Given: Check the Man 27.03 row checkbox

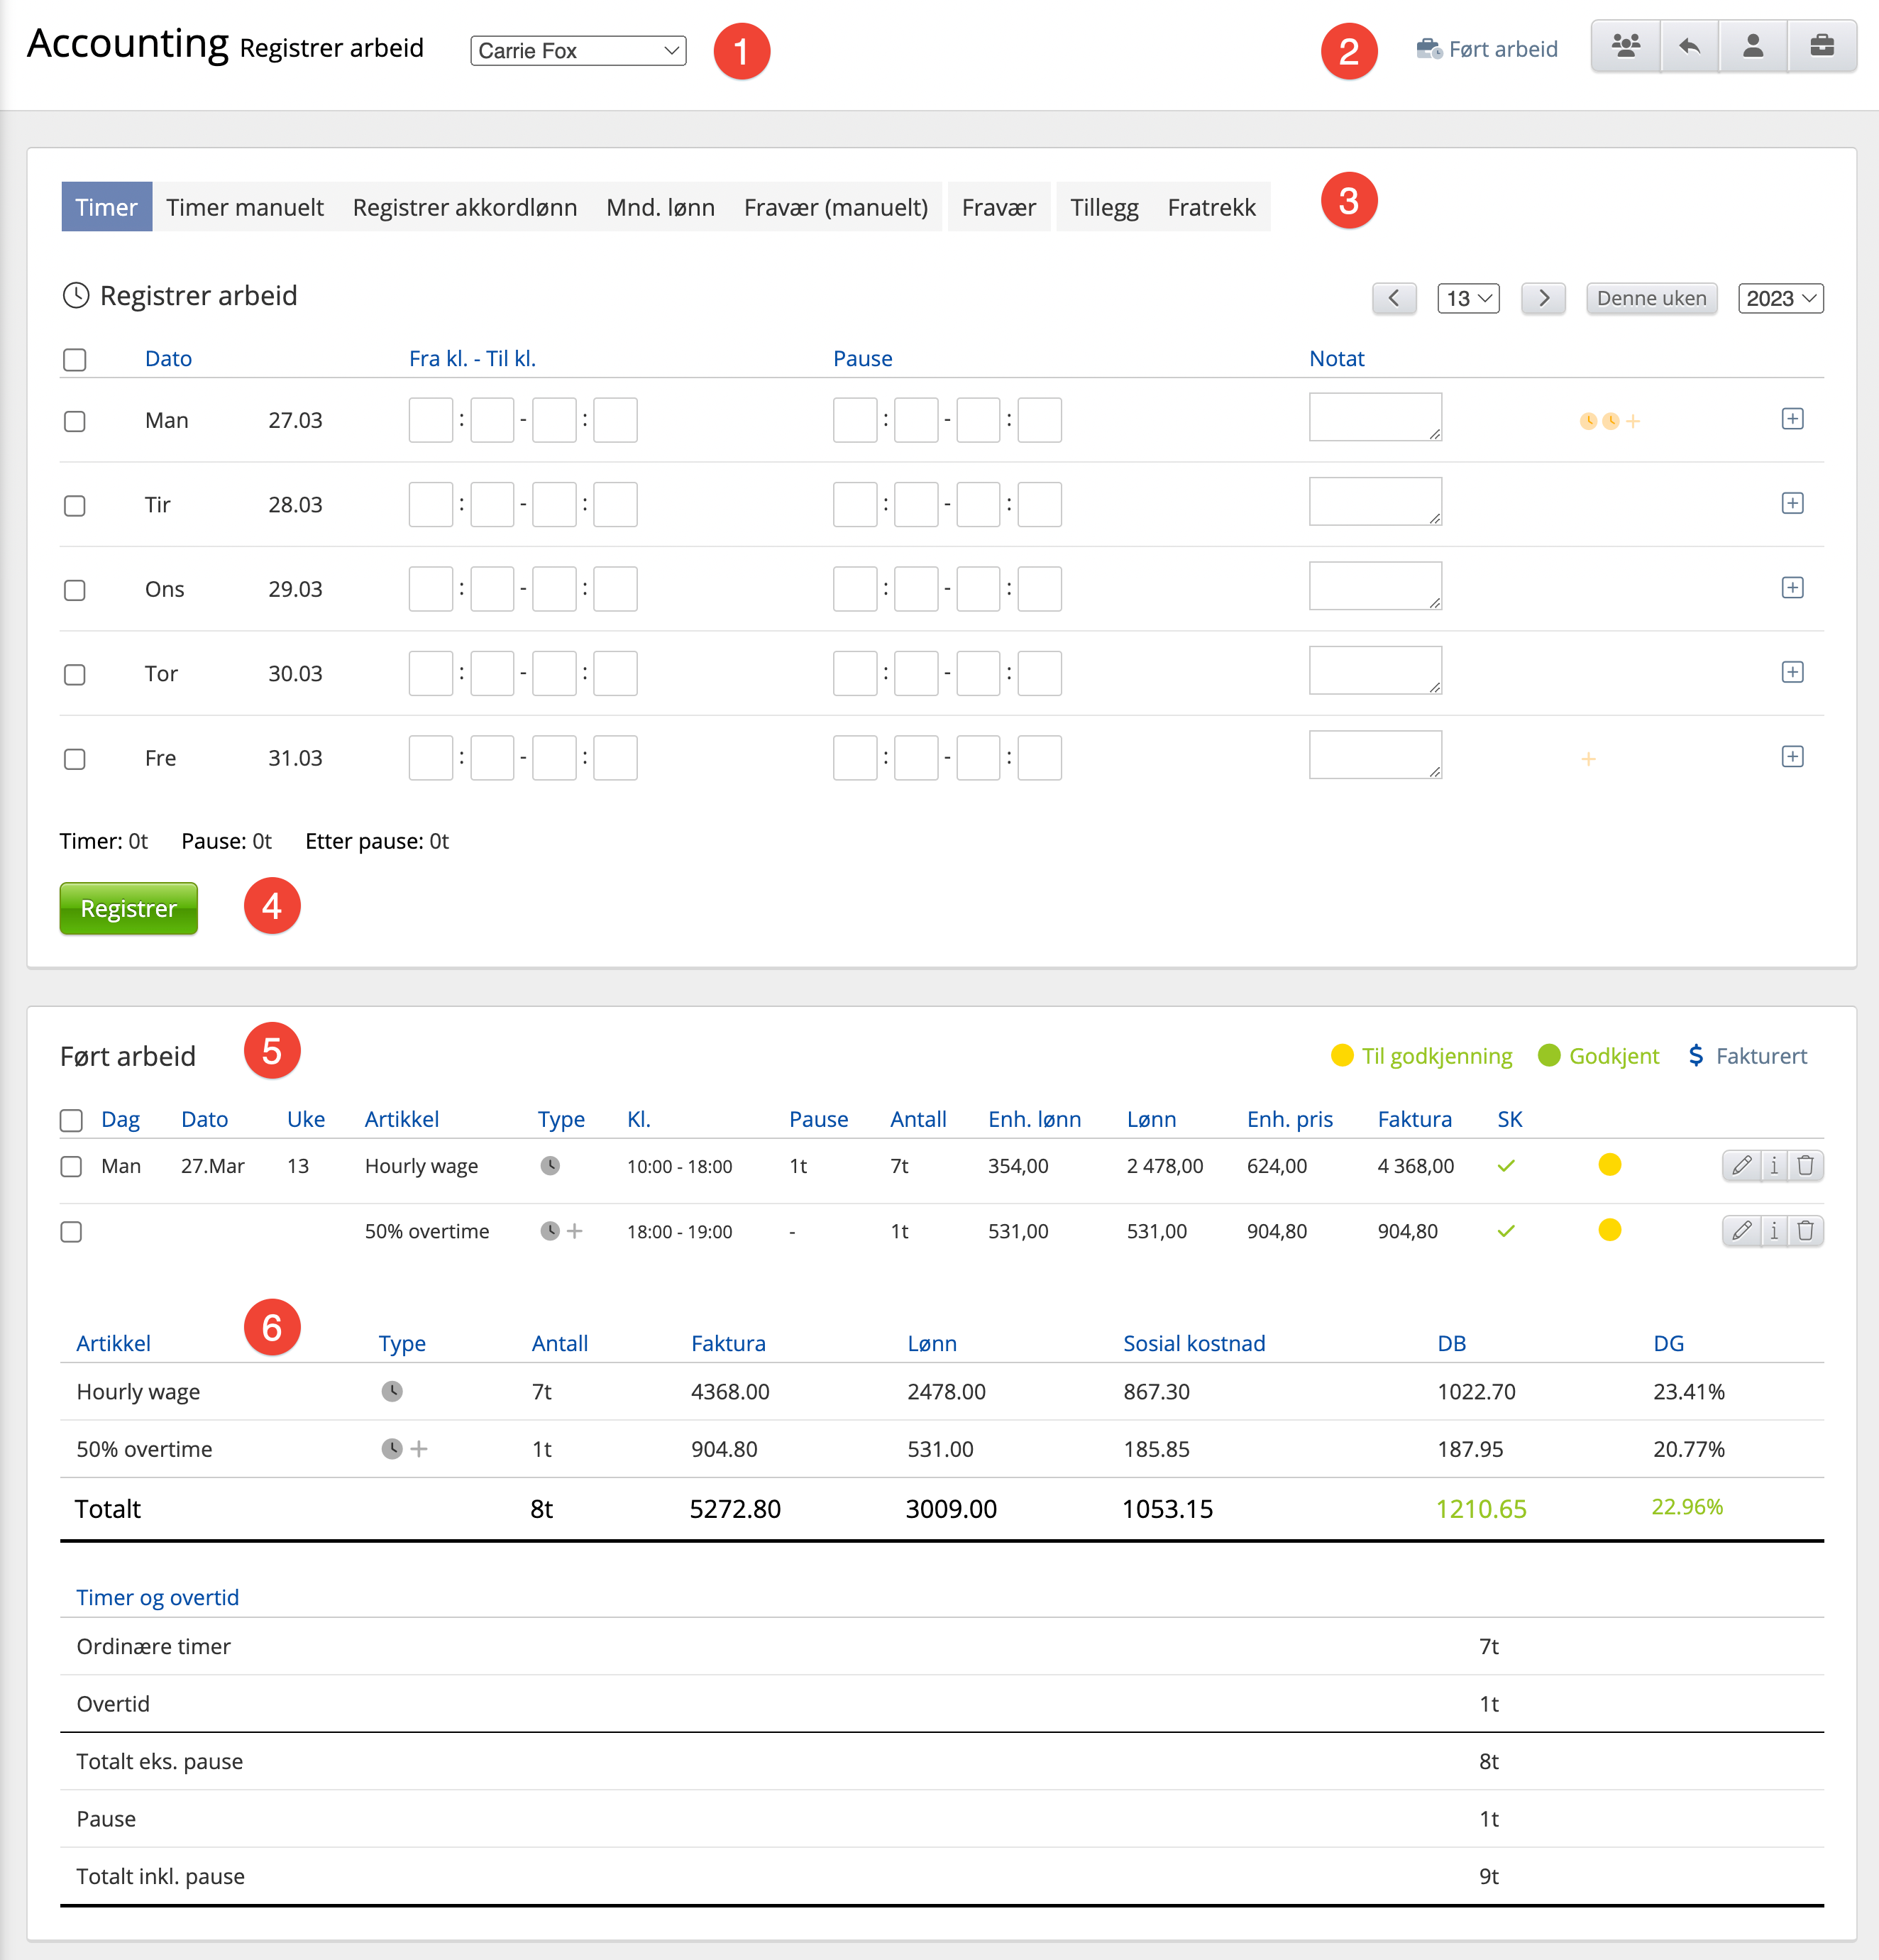Looking at the screenshot, I should pos(75,421).
